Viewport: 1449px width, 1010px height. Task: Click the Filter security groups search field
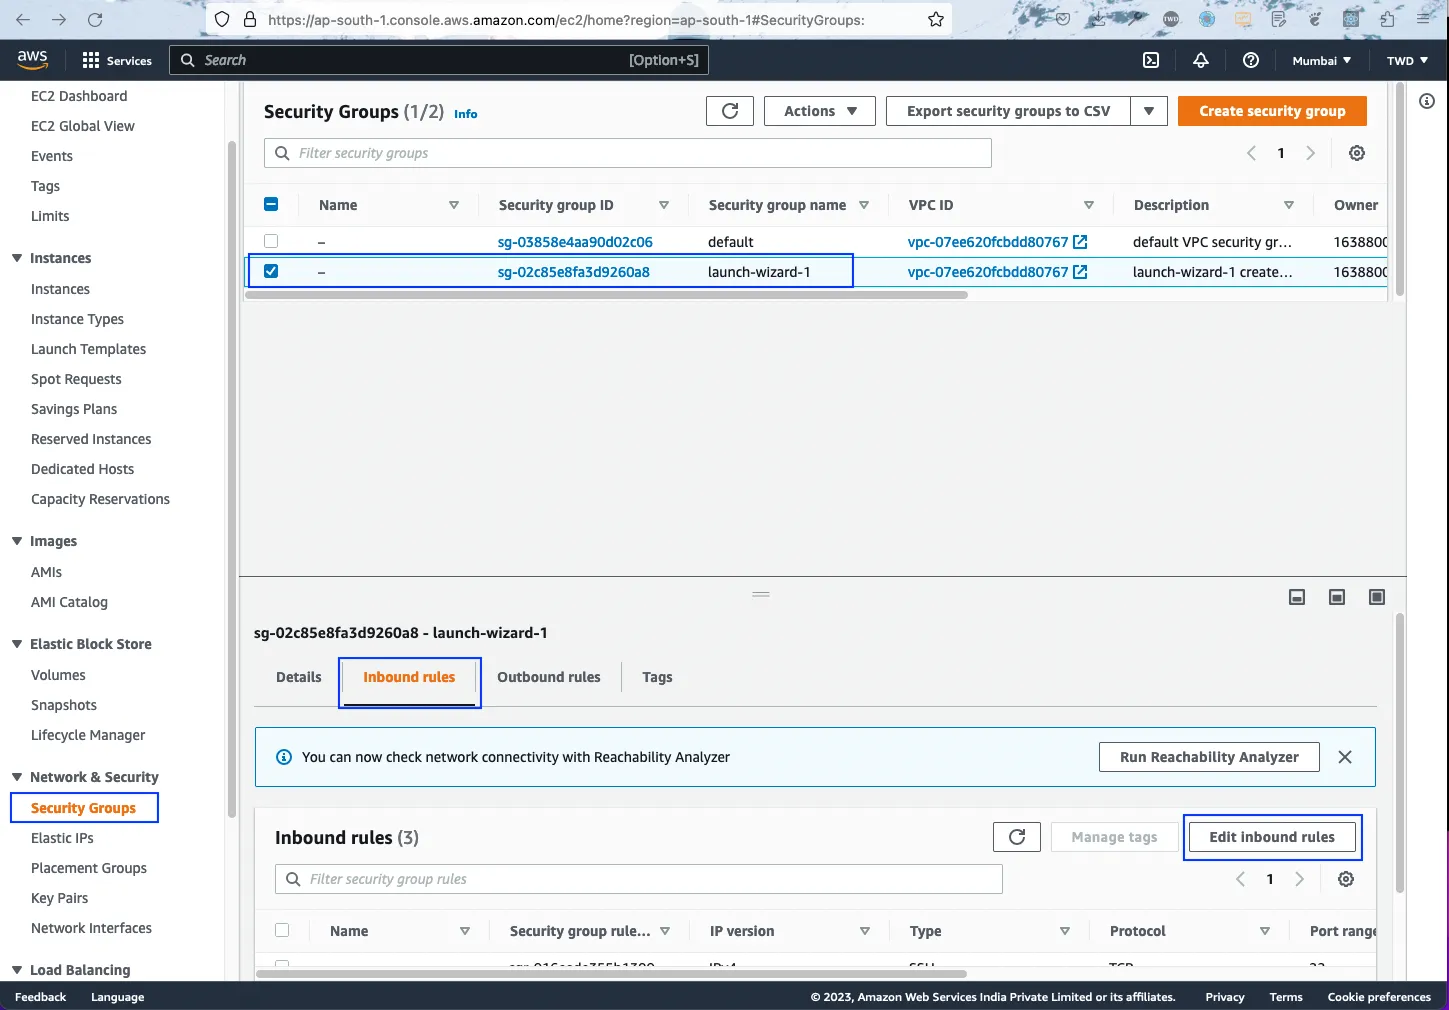[628, 153]
